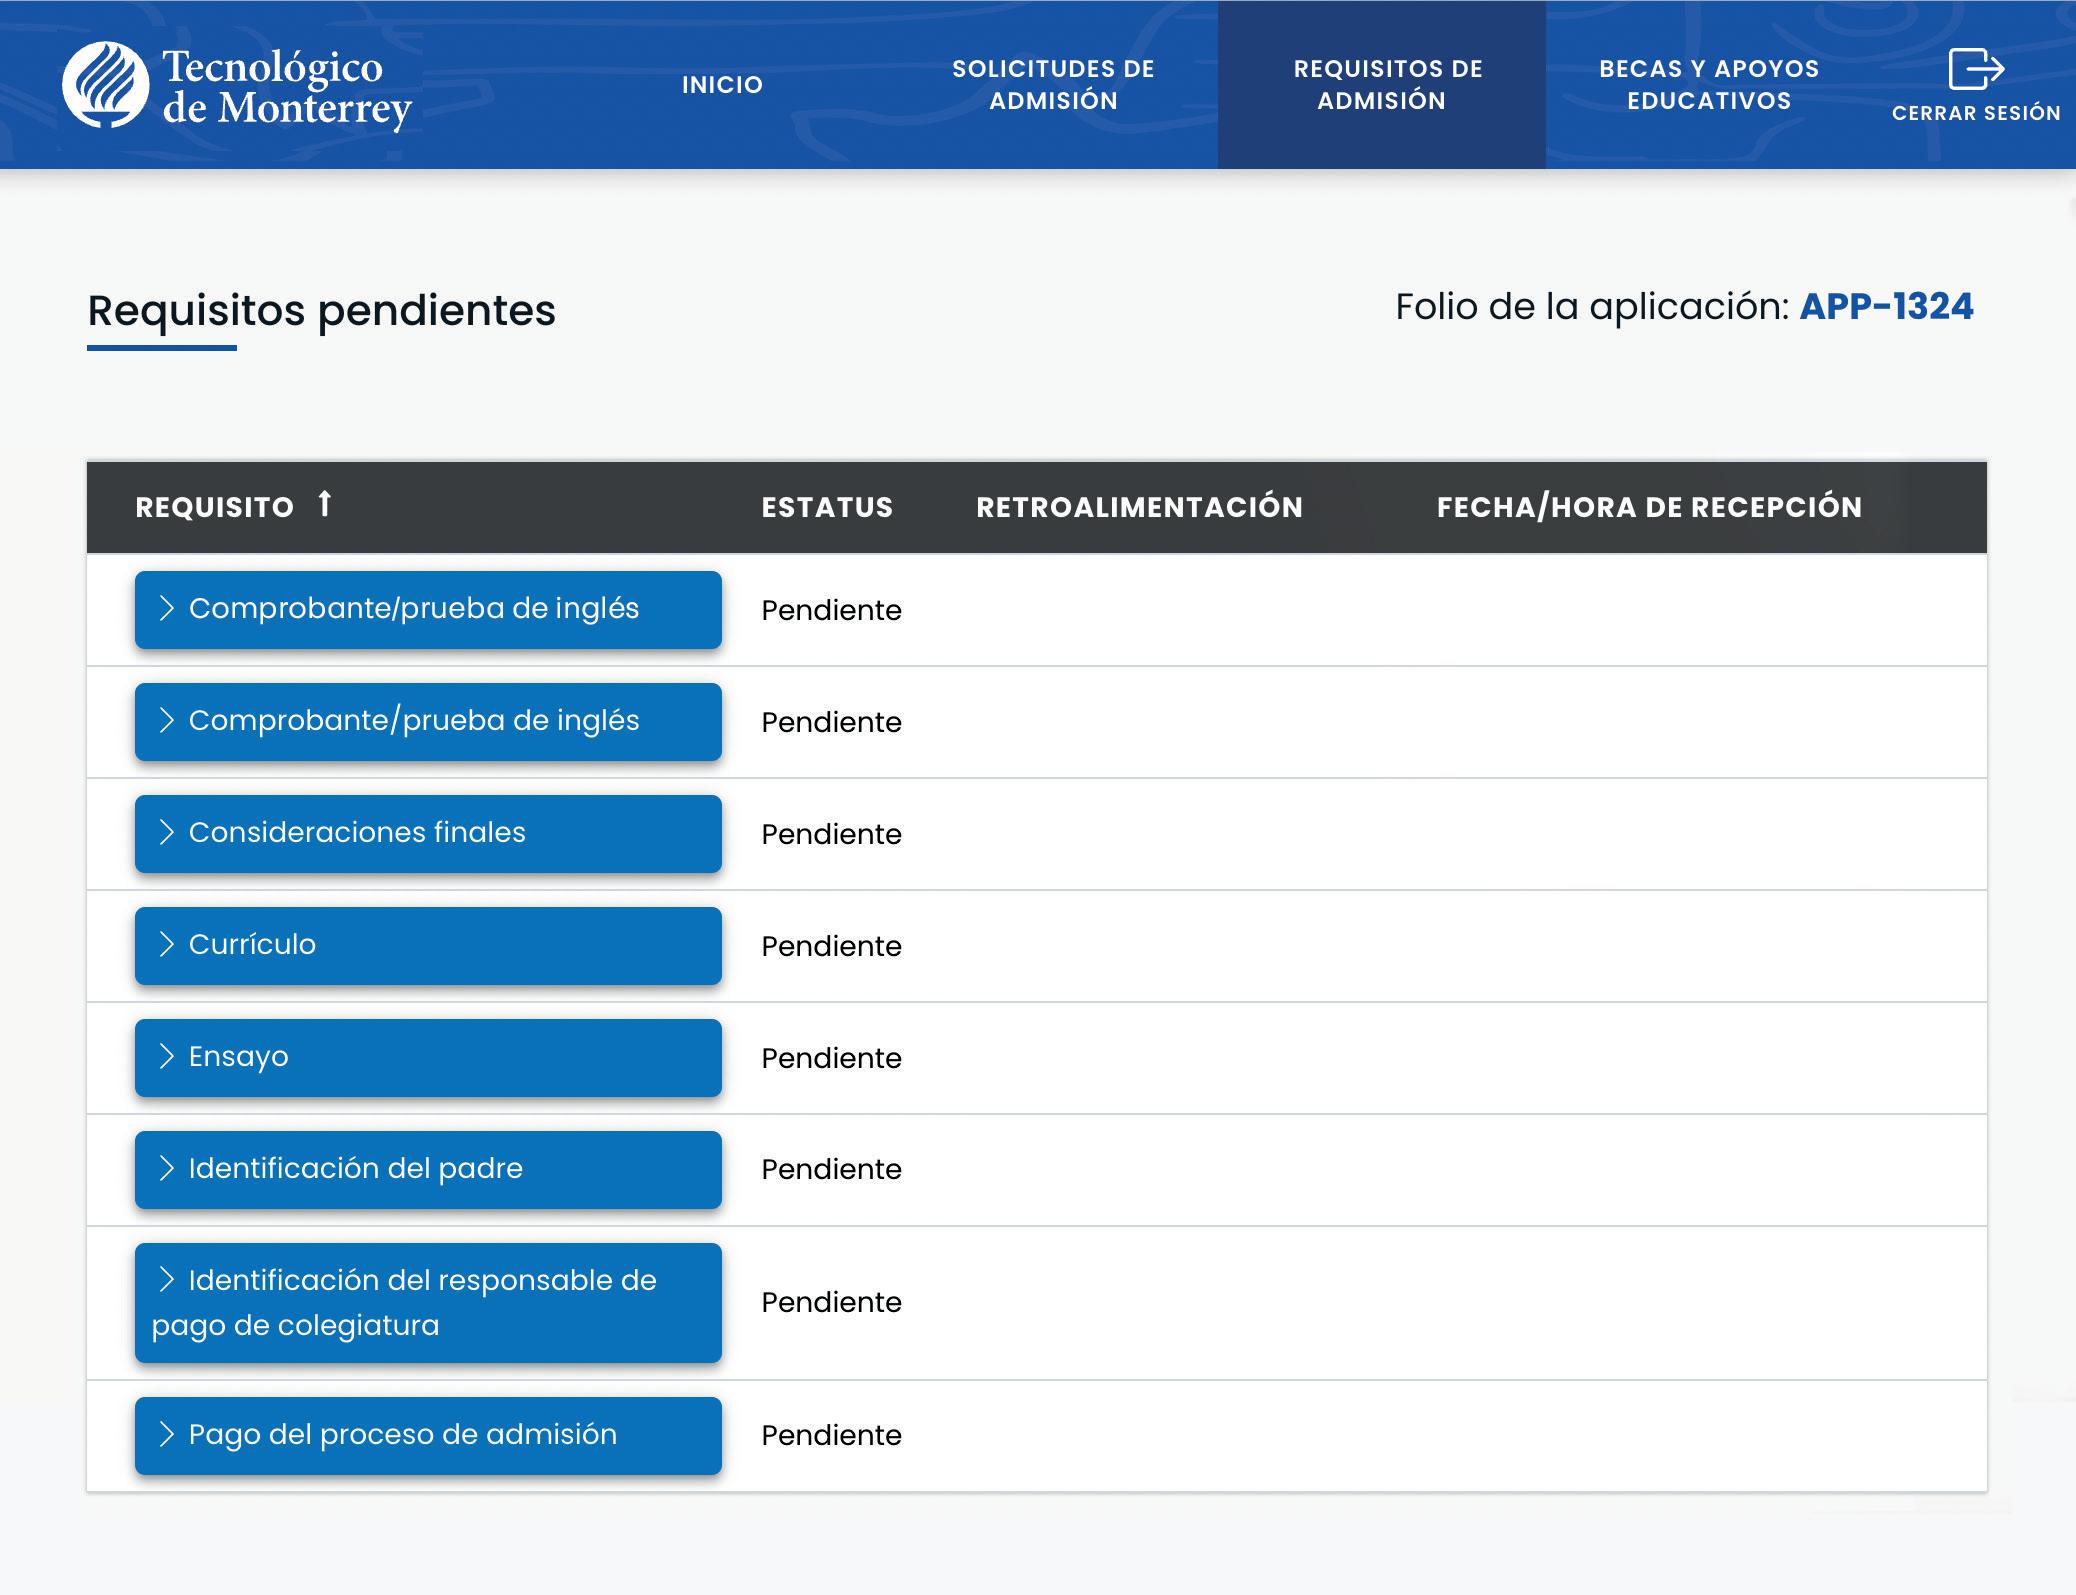The height and width of the screenshot is (1595, 2076).
Task: Click chevron icon beside Ensayo
Action: coord(167,1056)
